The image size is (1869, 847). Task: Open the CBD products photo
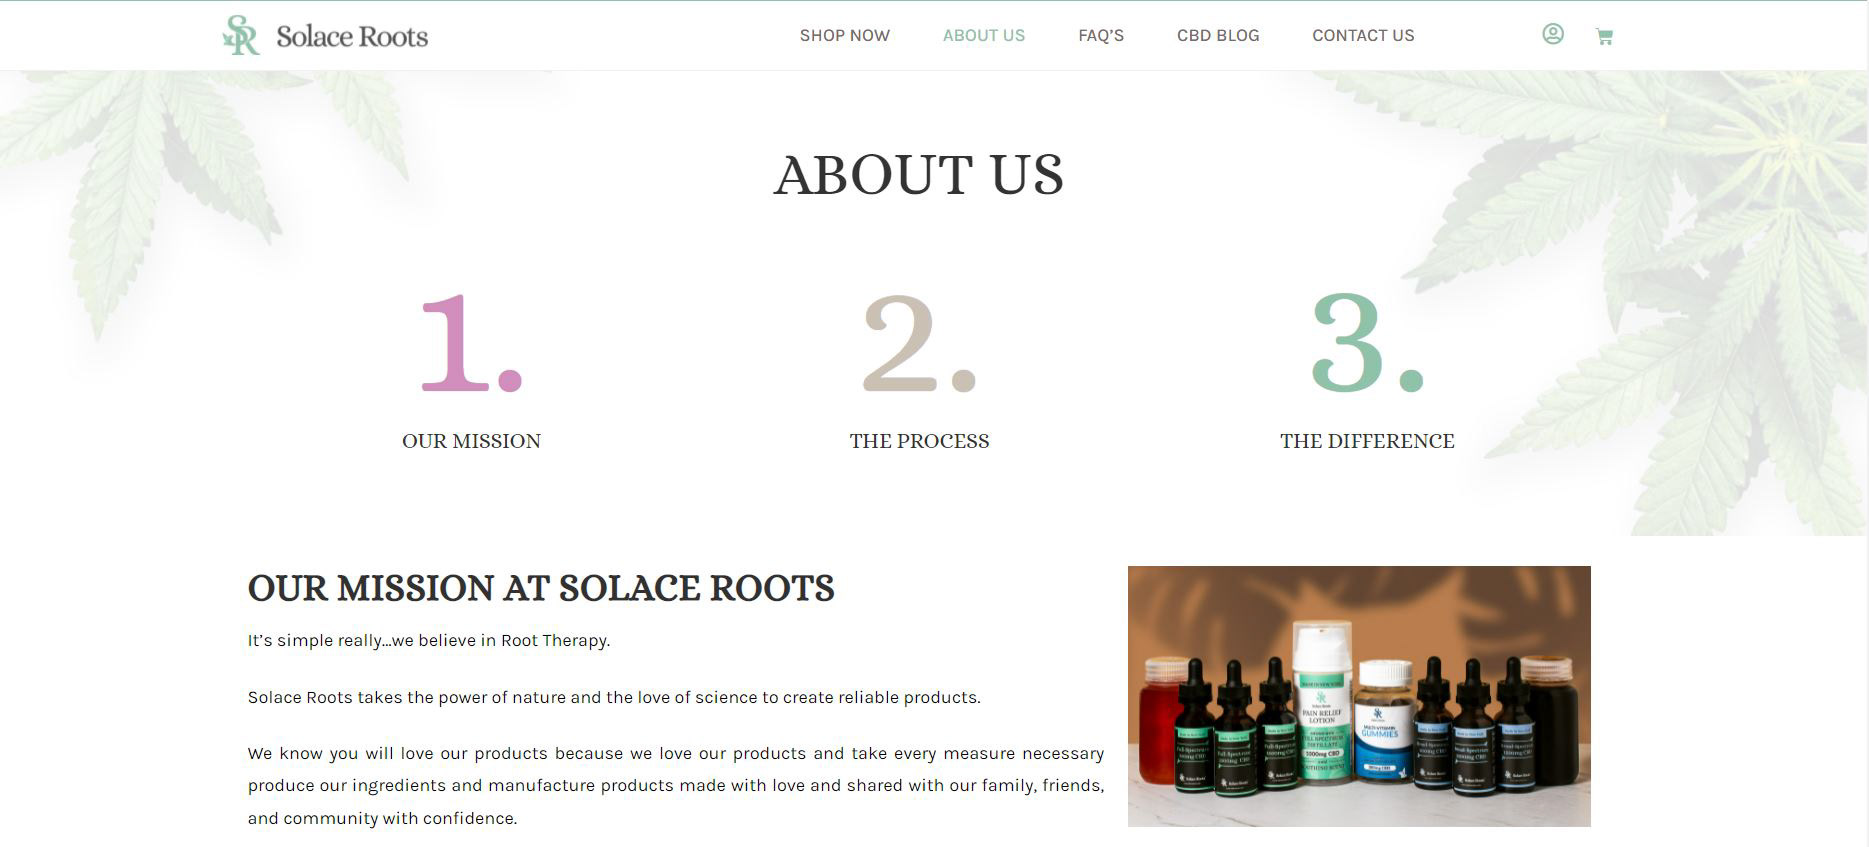(x=1359, y=696)
